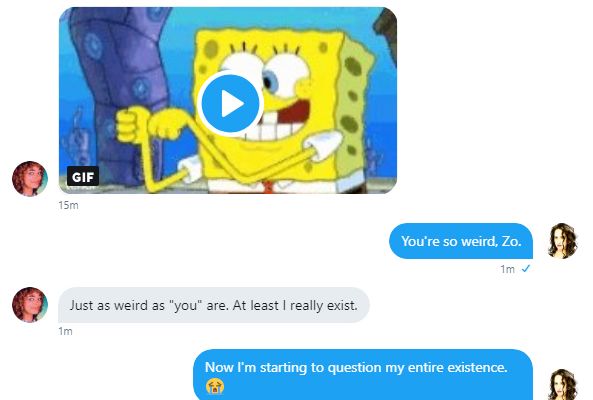Click the 'At least I really exist' text
593x400 pixels.
[x=295, y=305]
